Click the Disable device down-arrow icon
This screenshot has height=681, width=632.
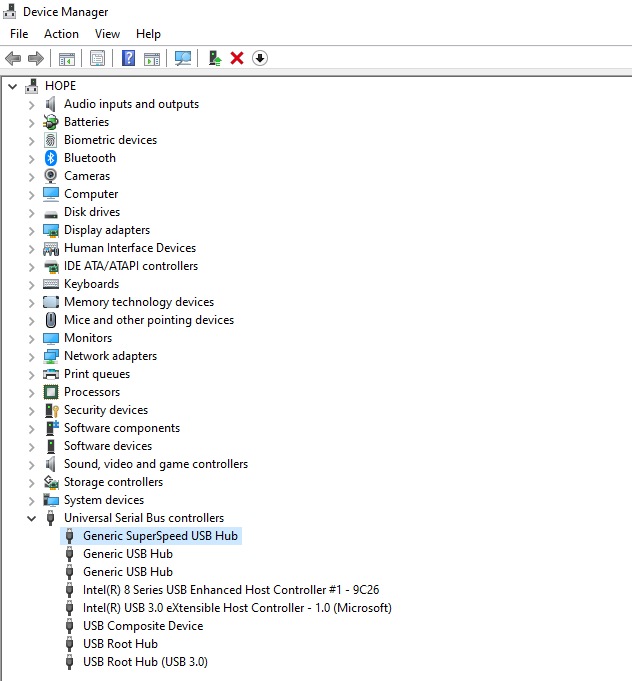260,58
